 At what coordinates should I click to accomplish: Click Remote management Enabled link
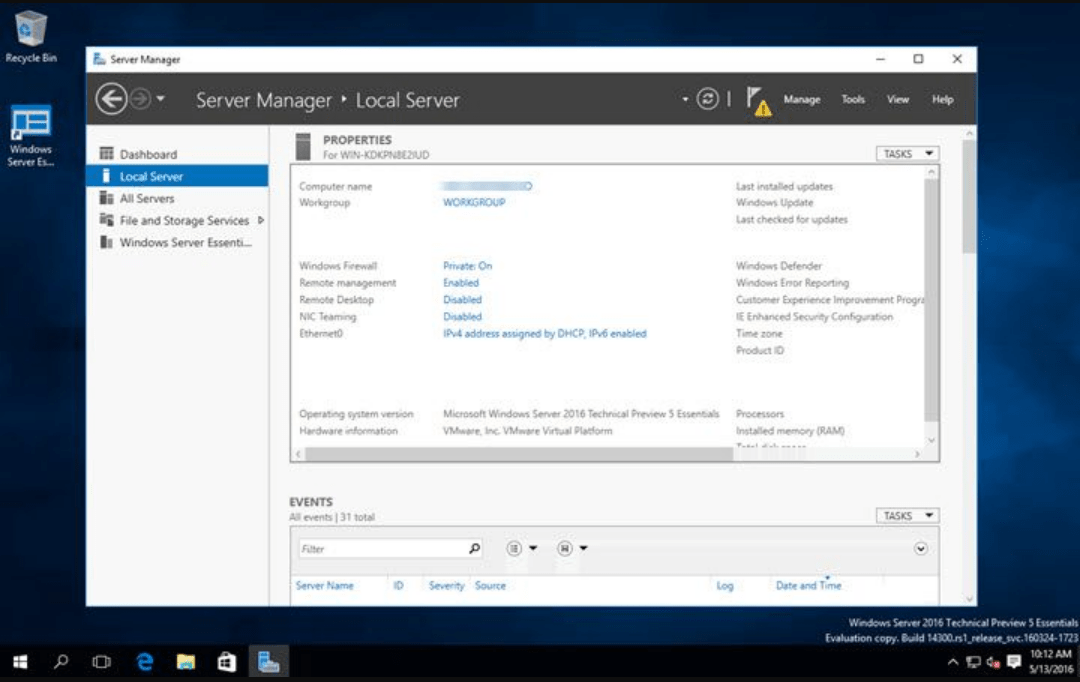pyautogui.click(x=460, y=283)
